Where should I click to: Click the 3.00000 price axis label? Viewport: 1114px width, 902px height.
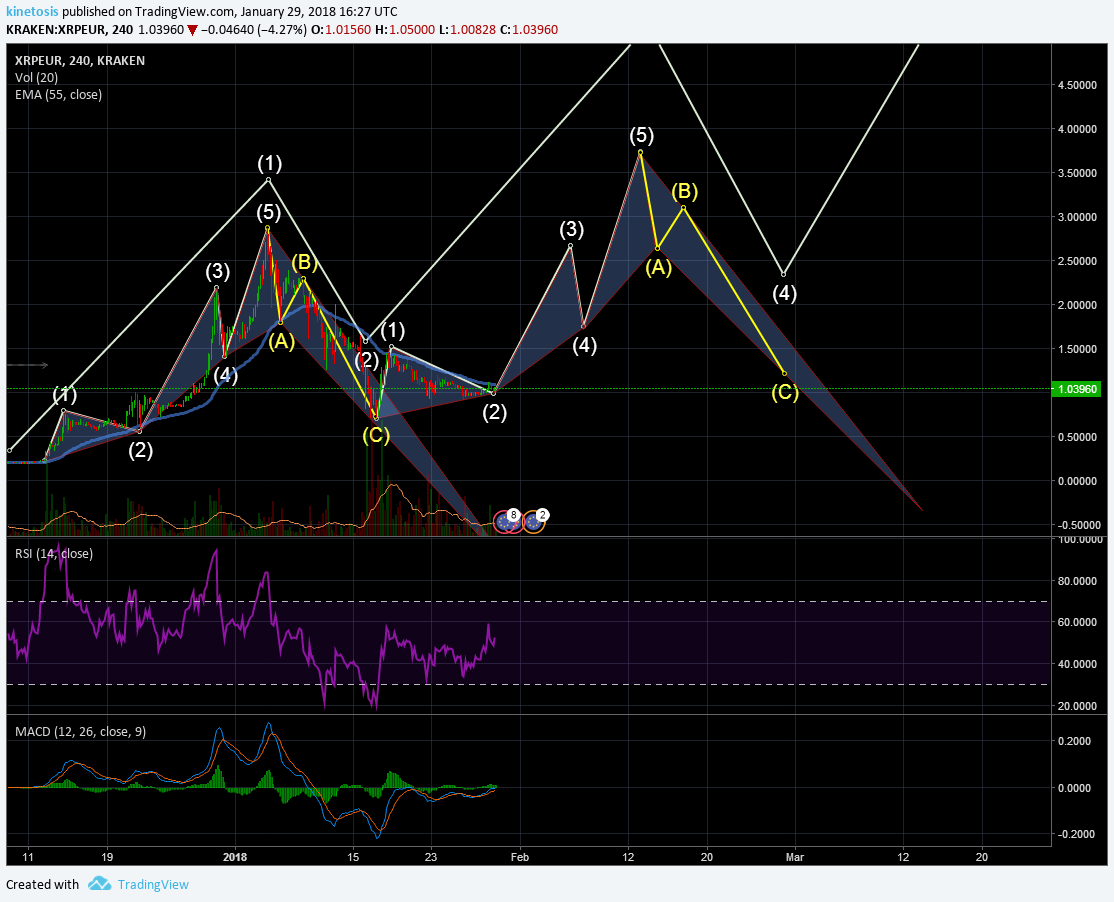pos(1077,217)
